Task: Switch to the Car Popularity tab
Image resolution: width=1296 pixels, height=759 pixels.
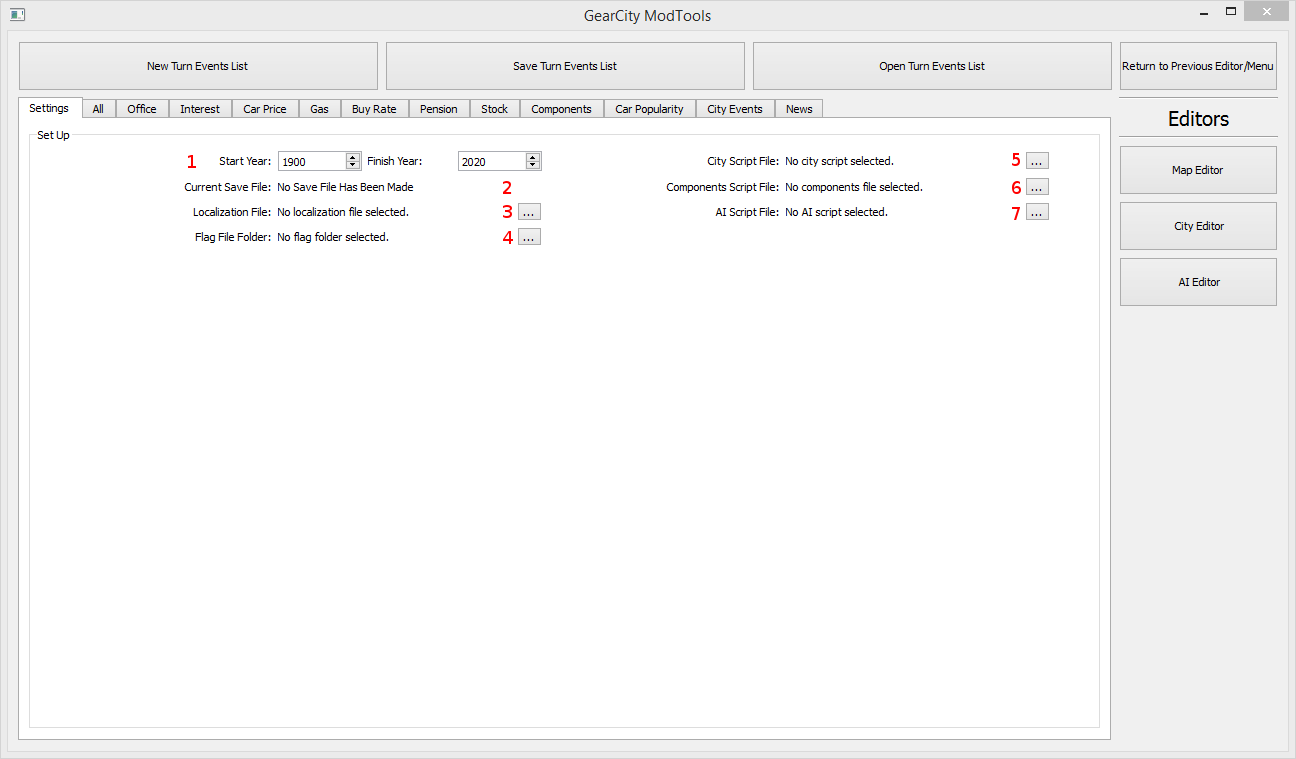Action: pos(649,109)
